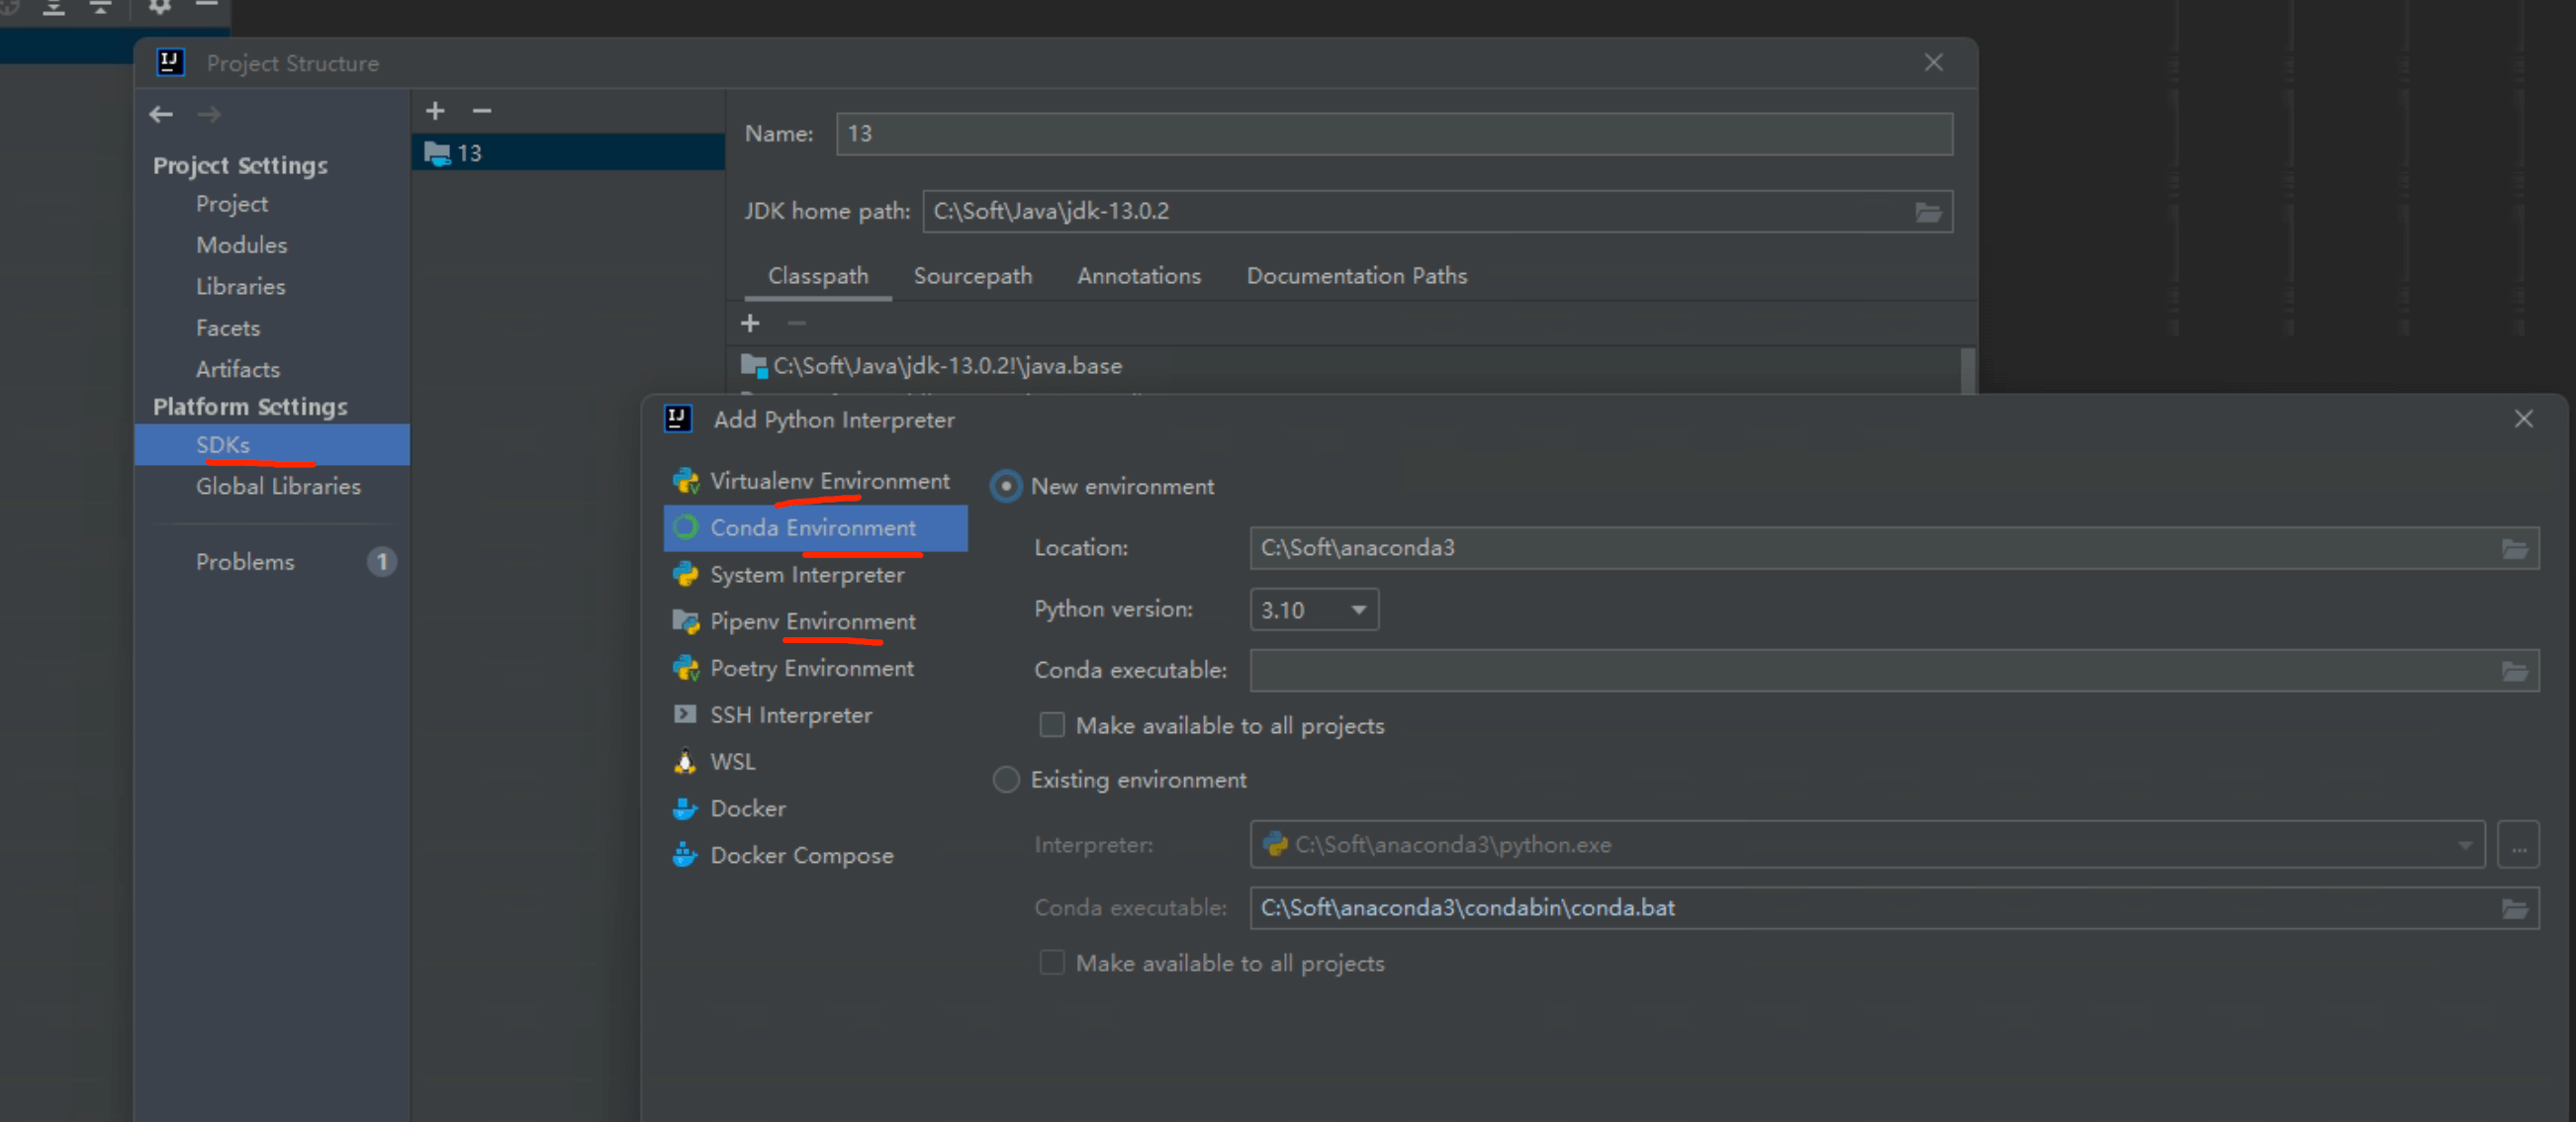
Task: Click the add classpath entry plus icon
Action: coord(750,323)
